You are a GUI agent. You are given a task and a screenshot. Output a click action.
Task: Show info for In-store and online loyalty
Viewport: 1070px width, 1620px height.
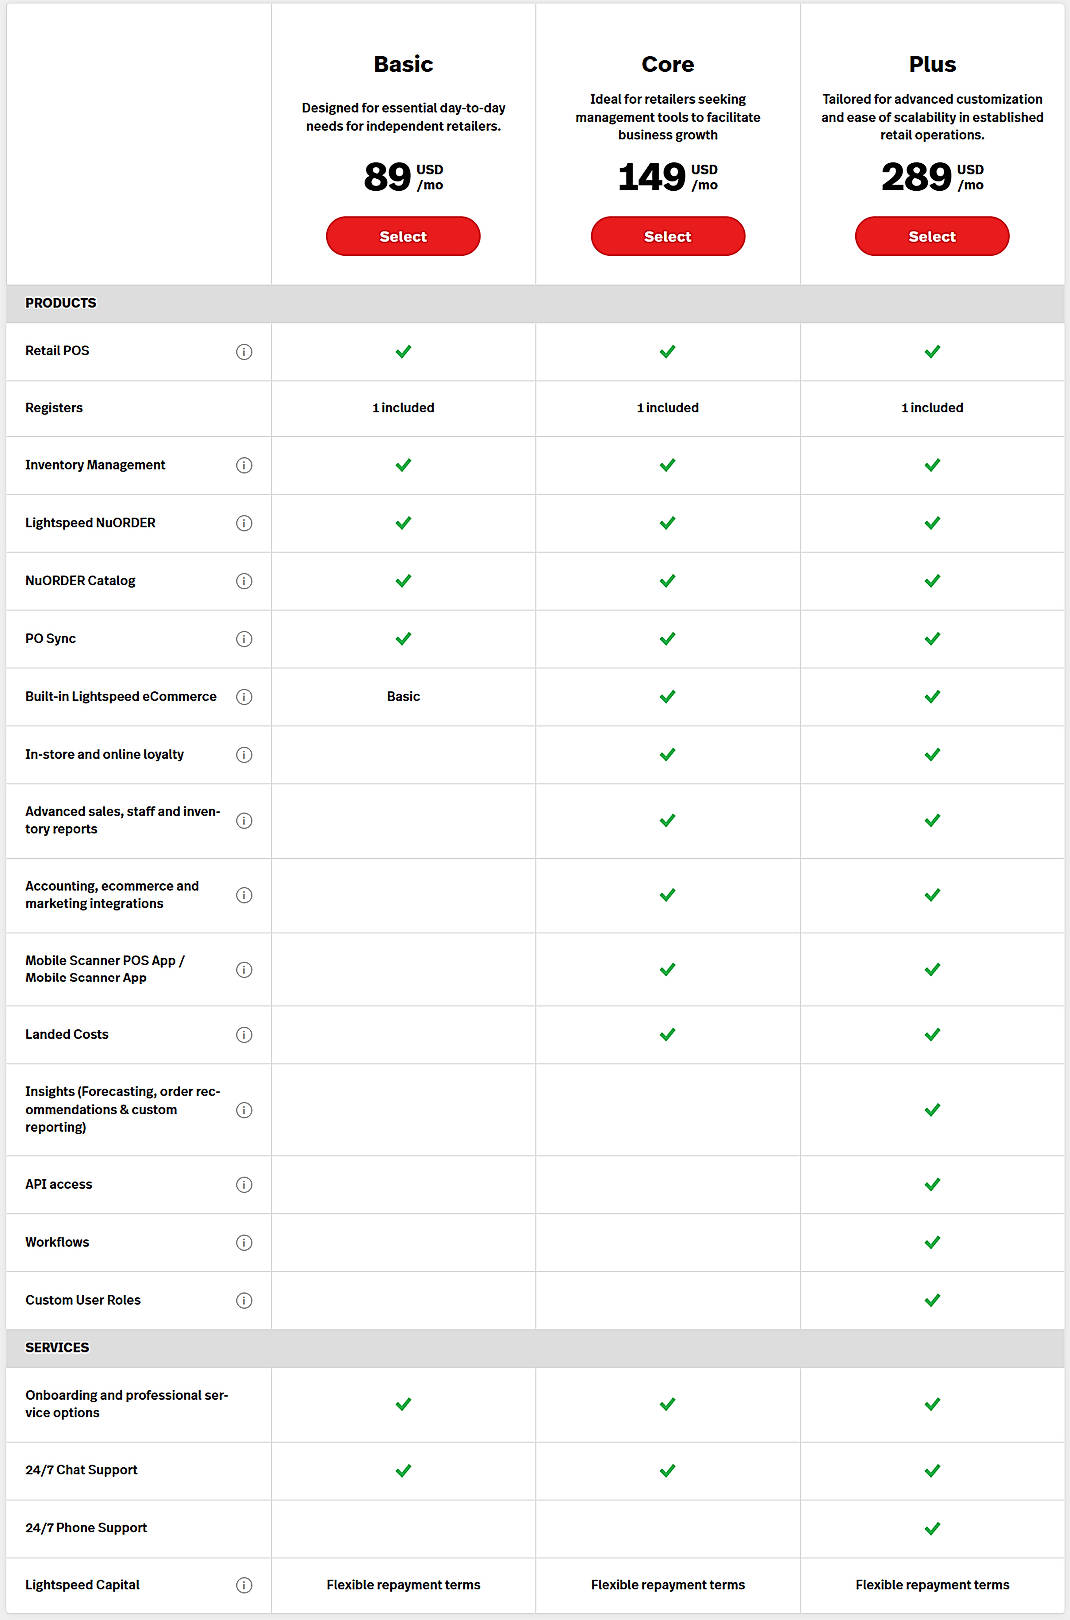(x=244, y=756)
